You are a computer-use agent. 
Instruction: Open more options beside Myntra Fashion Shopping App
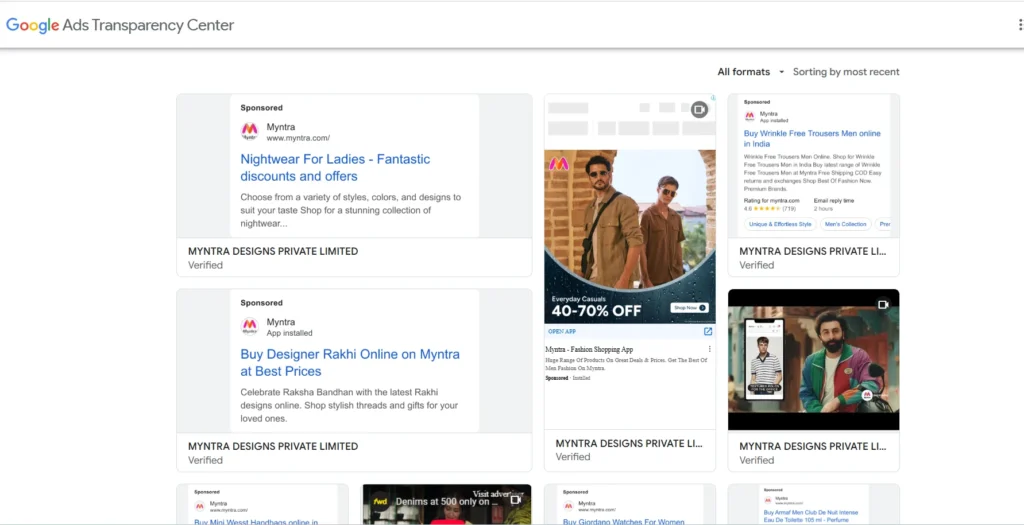tap(709, 349)
